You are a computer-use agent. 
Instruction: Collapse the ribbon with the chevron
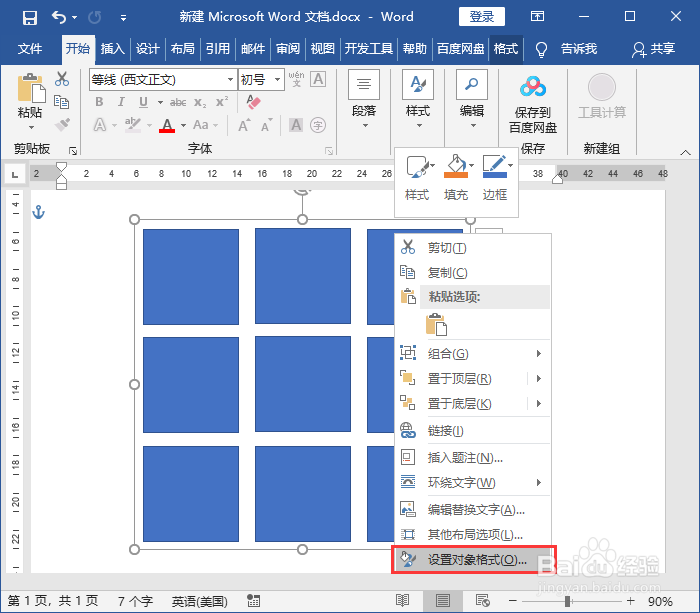(x=685, y=153)
